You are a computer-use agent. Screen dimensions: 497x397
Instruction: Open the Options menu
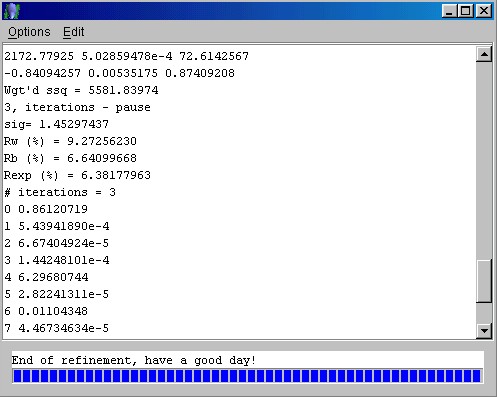coord(29,32)
